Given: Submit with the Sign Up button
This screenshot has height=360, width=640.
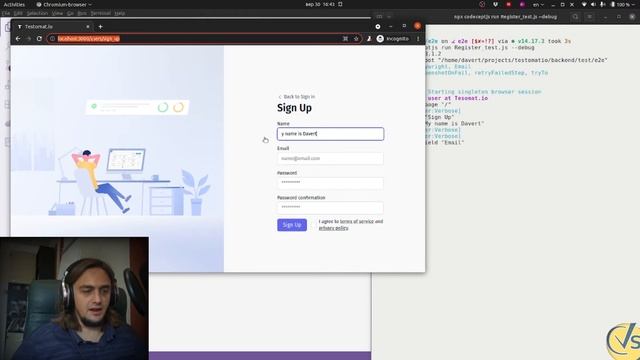Looking at the screenshot, I should 292,225.
